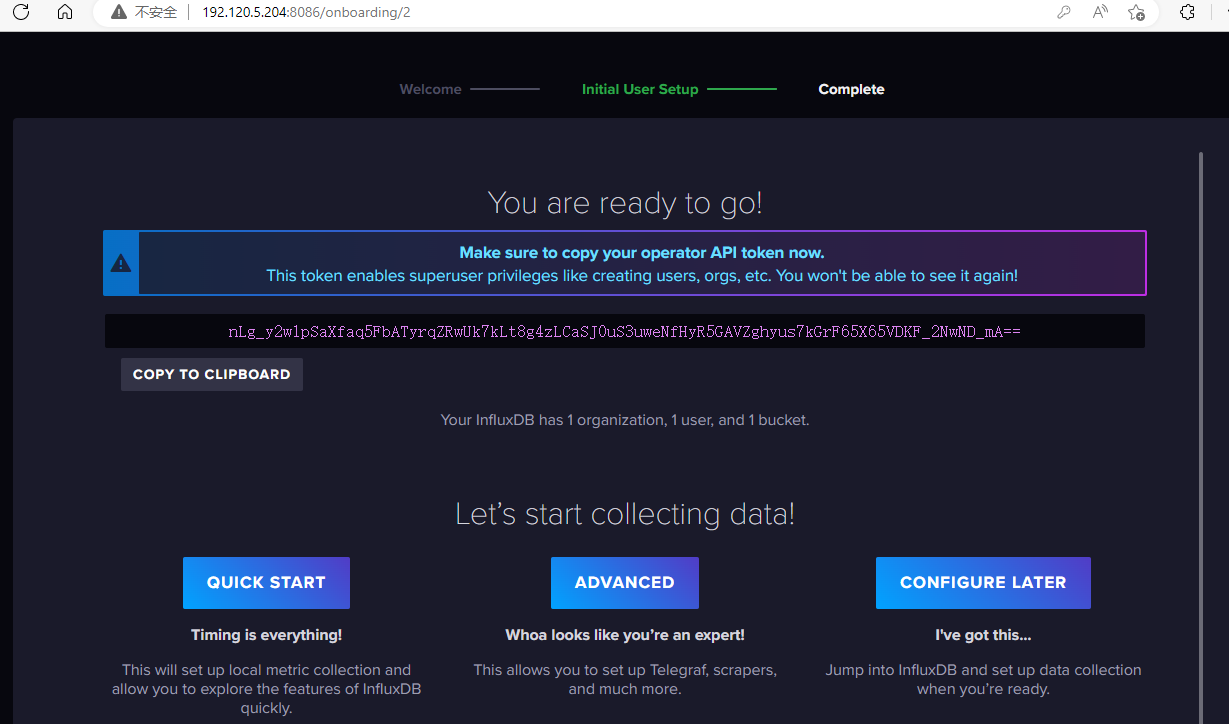Viewport: 1229px width, 724px height.
Task: Open the browser extensions puzzle icon
Action: tap(1187, 12)
